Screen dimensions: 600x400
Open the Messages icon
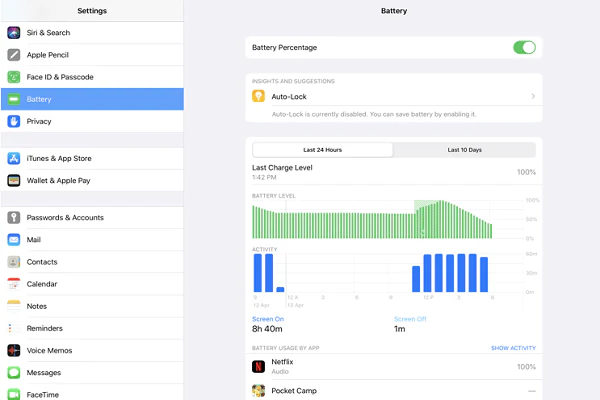14,372
